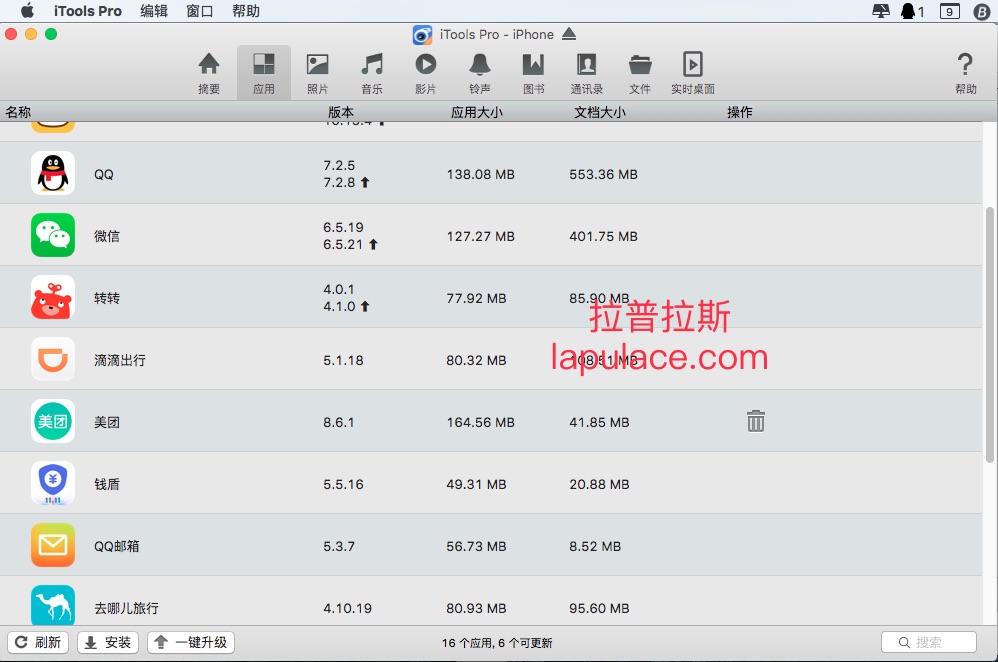Open the 照片 photos section
The image size is (998, 662).
point(318,73)
